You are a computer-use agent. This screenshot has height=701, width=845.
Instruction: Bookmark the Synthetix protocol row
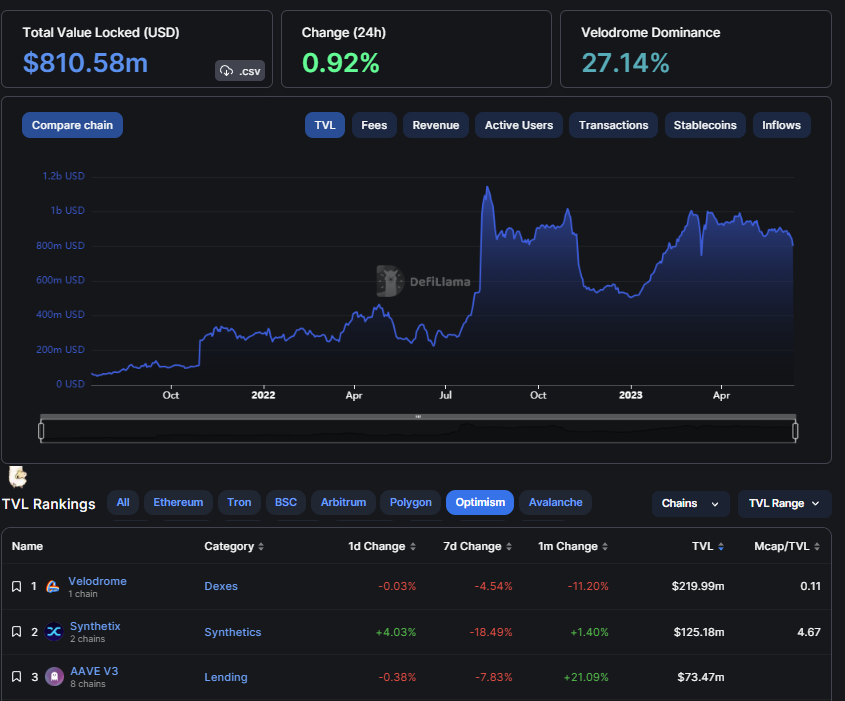click(x=17, y=632)
